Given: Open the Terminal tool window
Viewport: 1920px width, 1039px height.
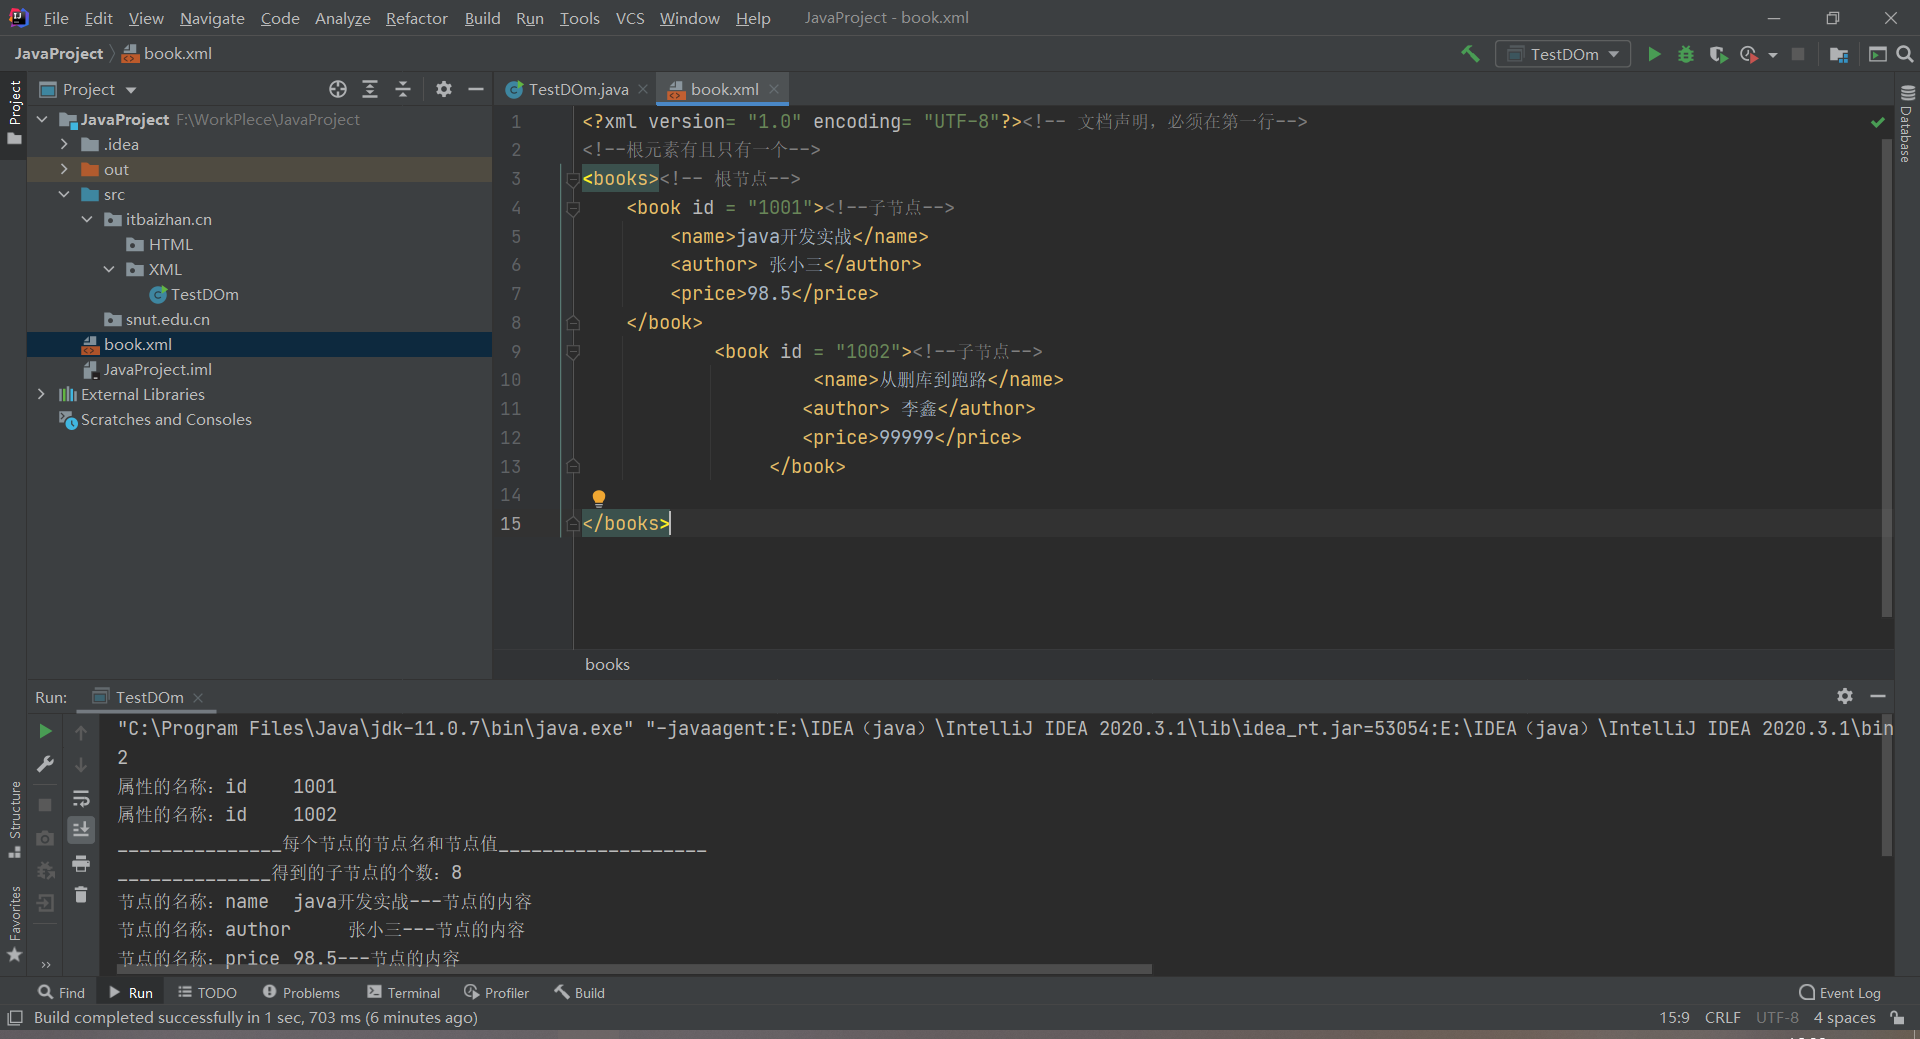Looking at the screenshot, I should tap(404, 992).
